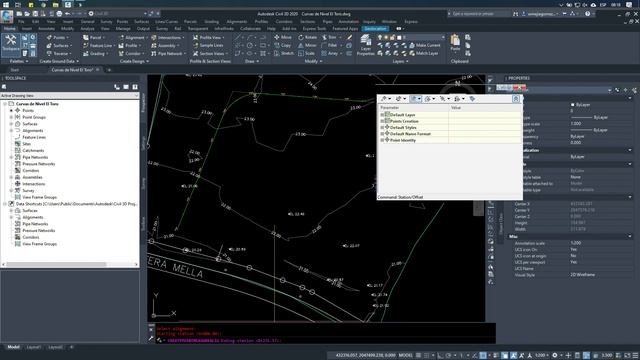Click the Parcel tool in ribbon

(x=93, y=37)
